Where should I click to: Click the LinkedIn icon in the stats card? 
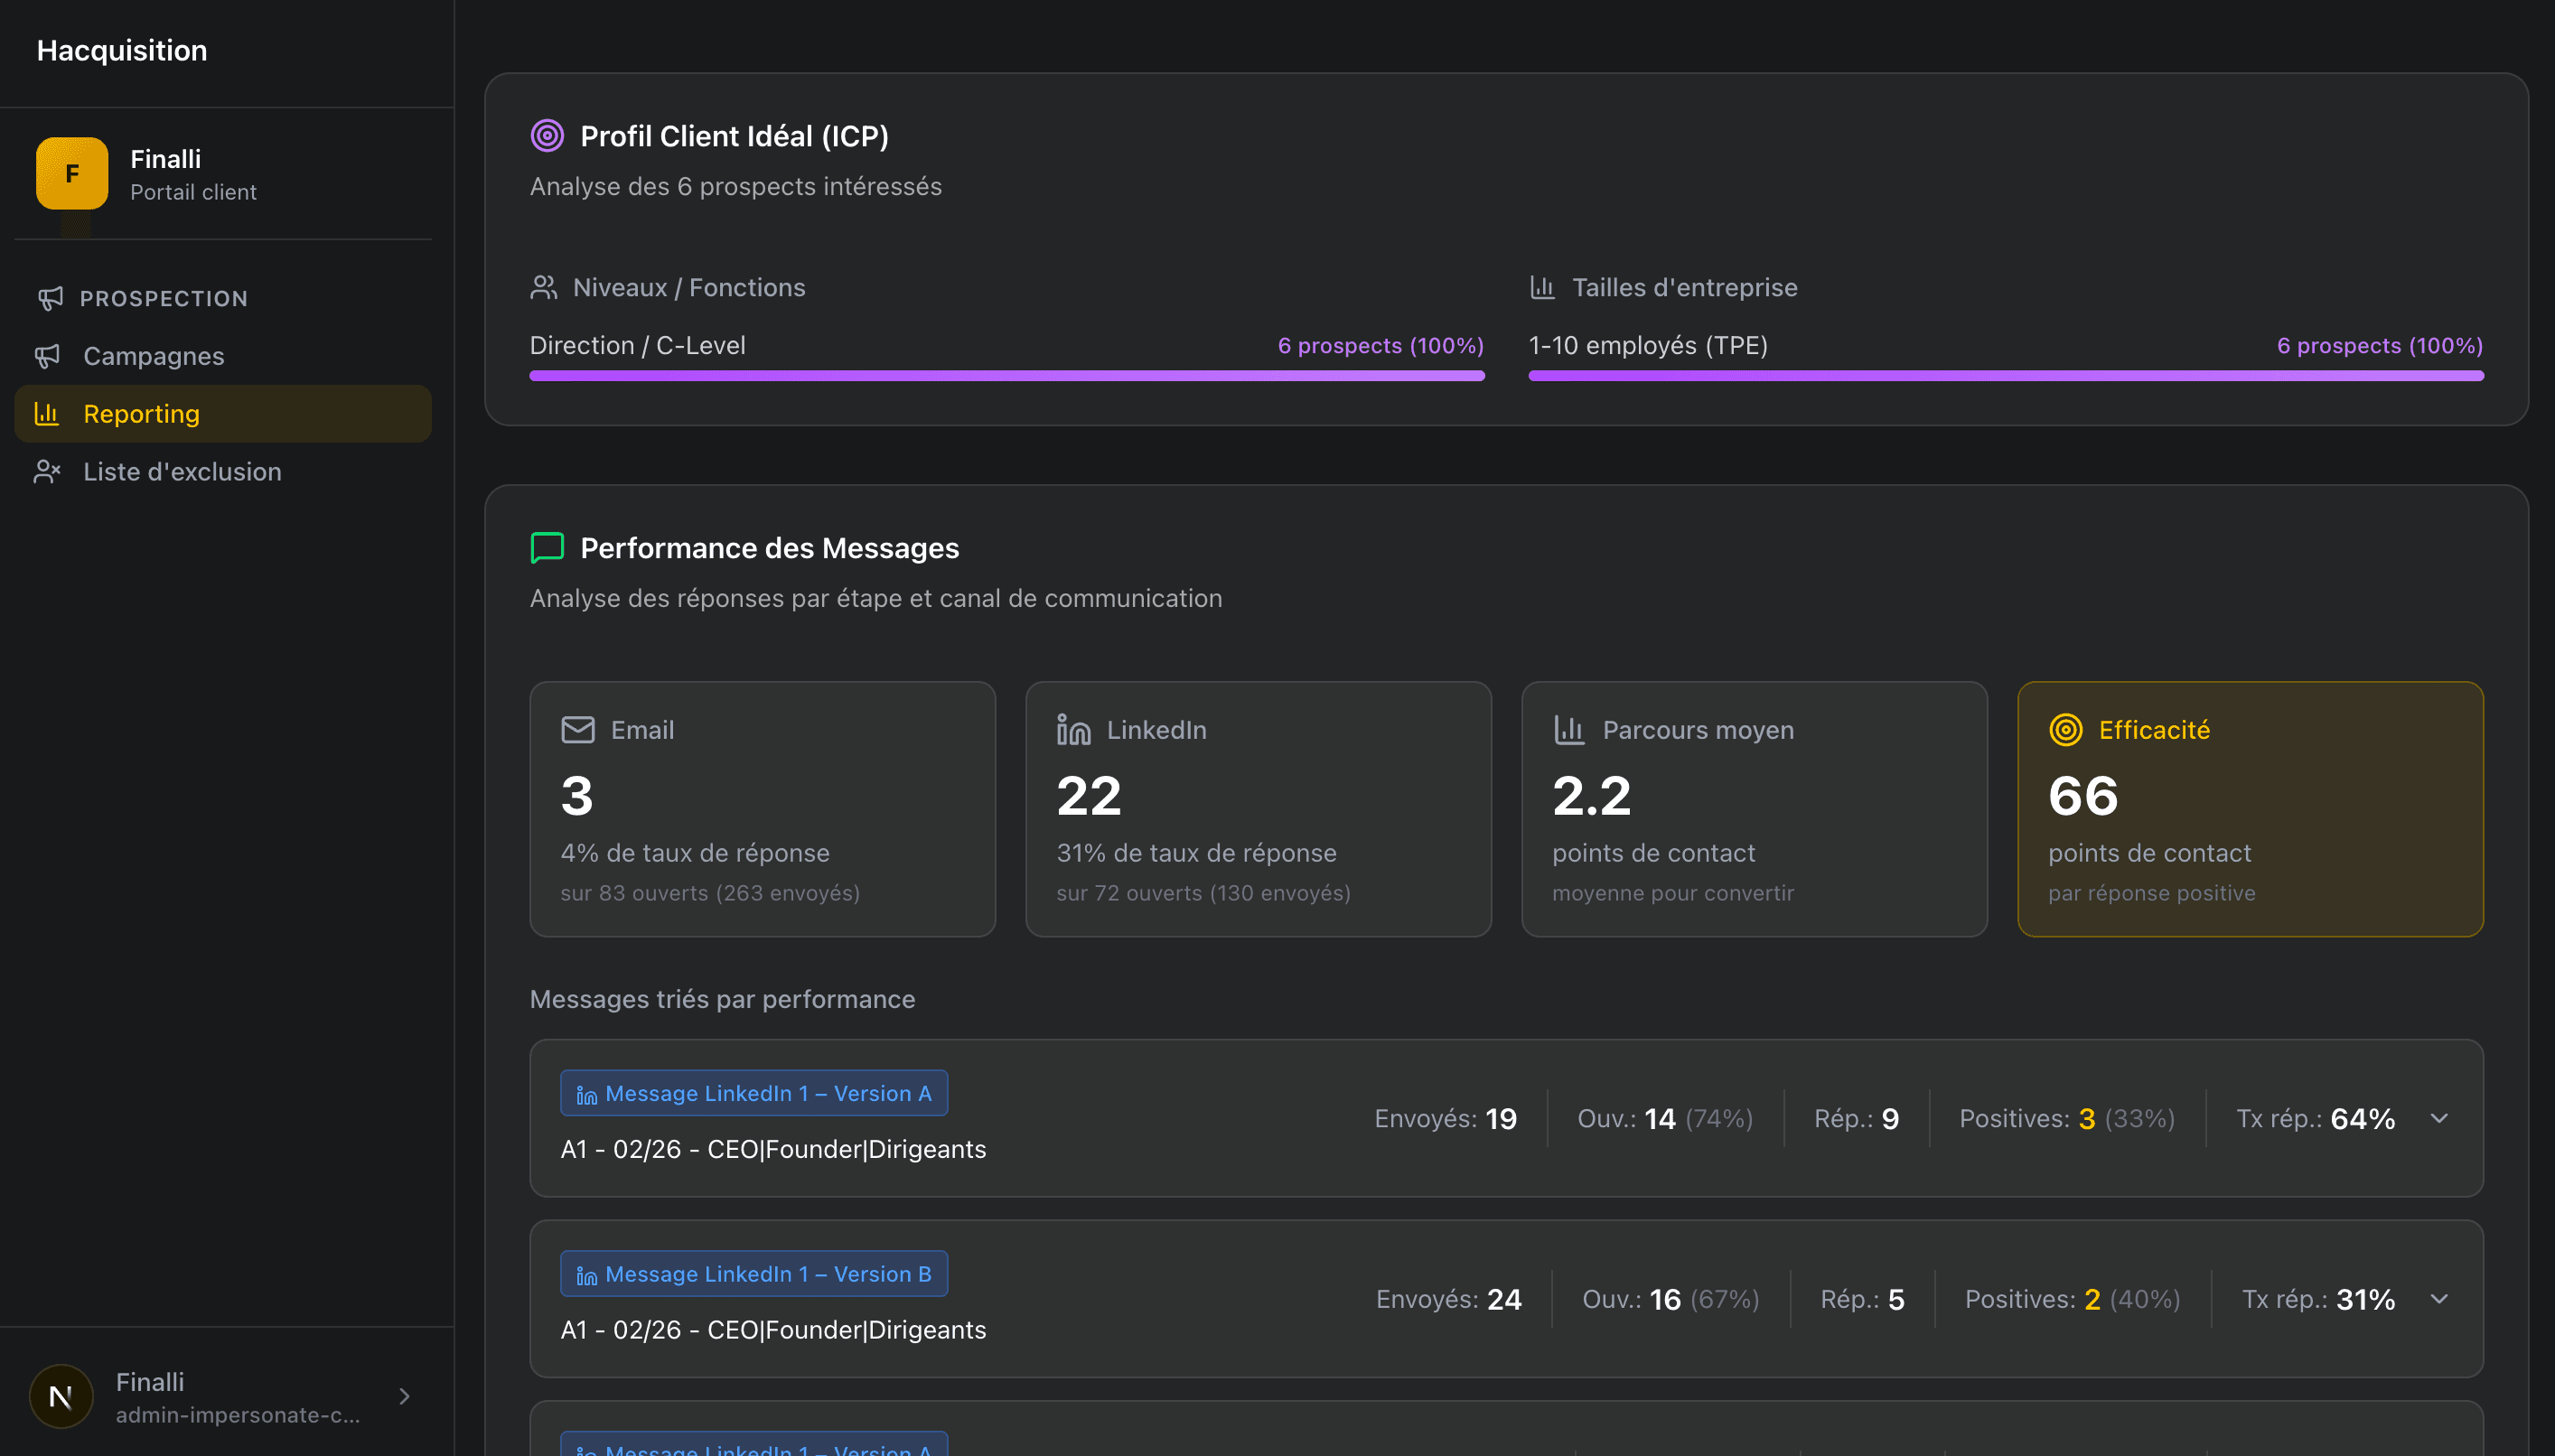1074,730
